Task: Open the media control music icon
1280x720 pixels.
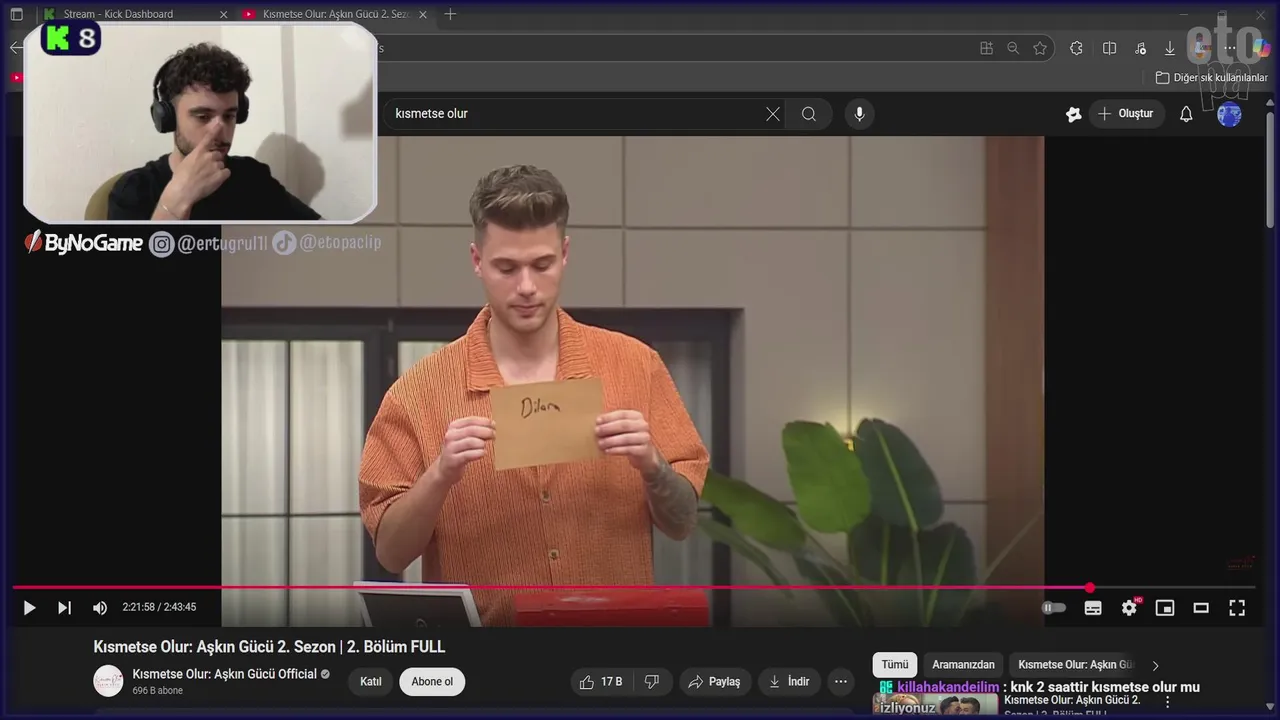Action: click(1141, 48)
